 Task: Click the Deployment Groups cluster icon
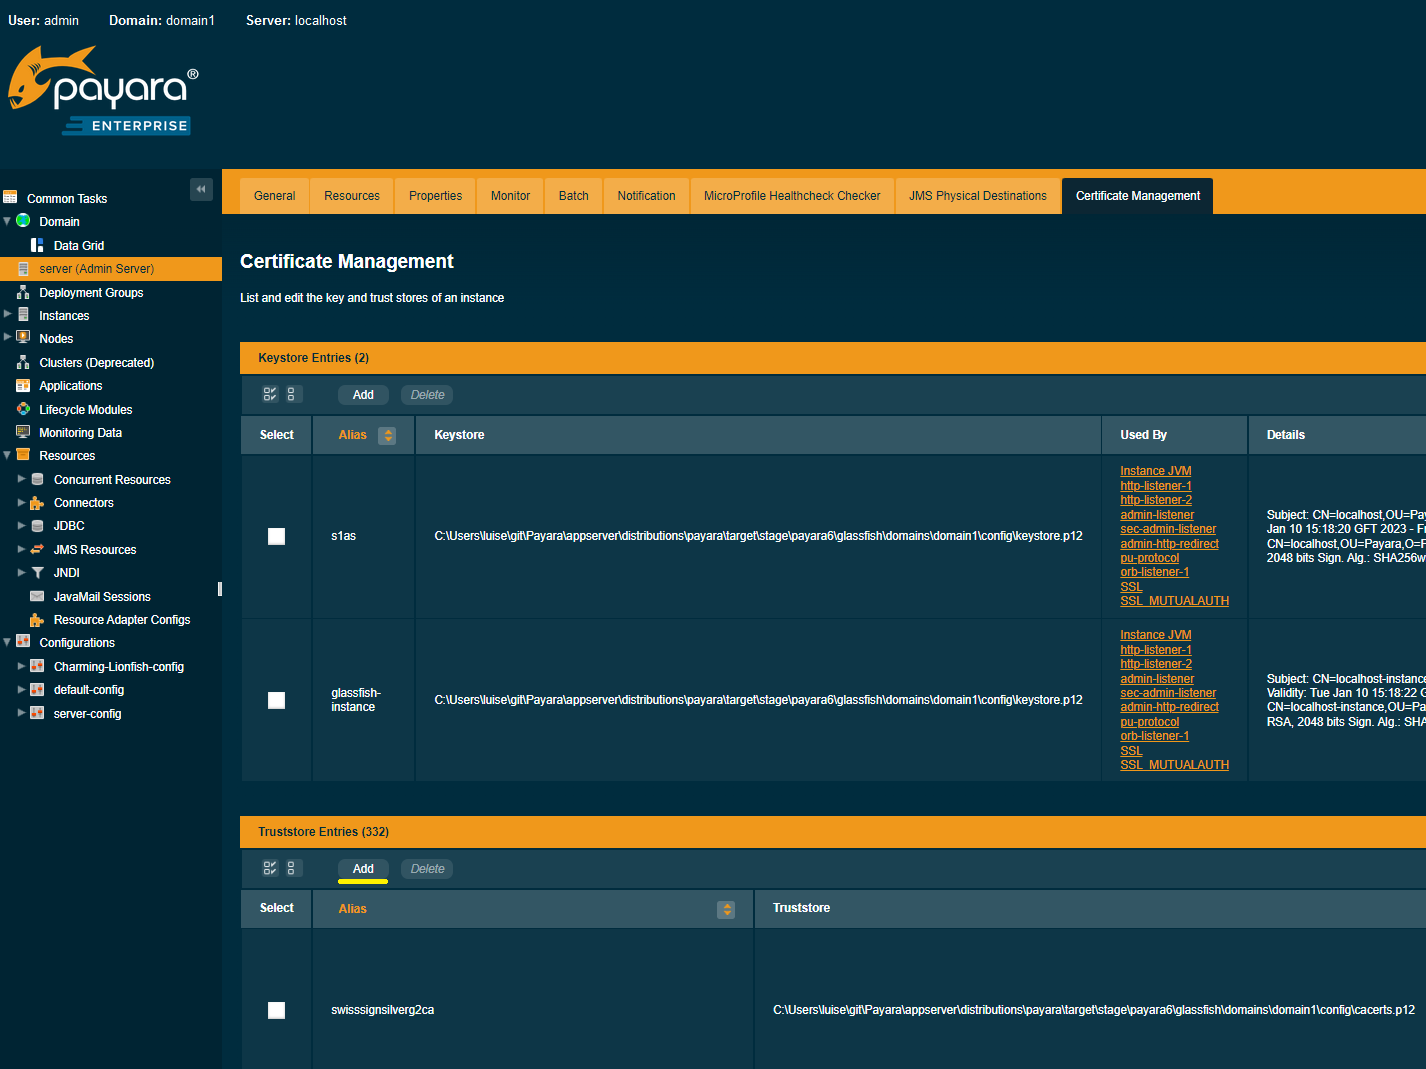[24, 292]
